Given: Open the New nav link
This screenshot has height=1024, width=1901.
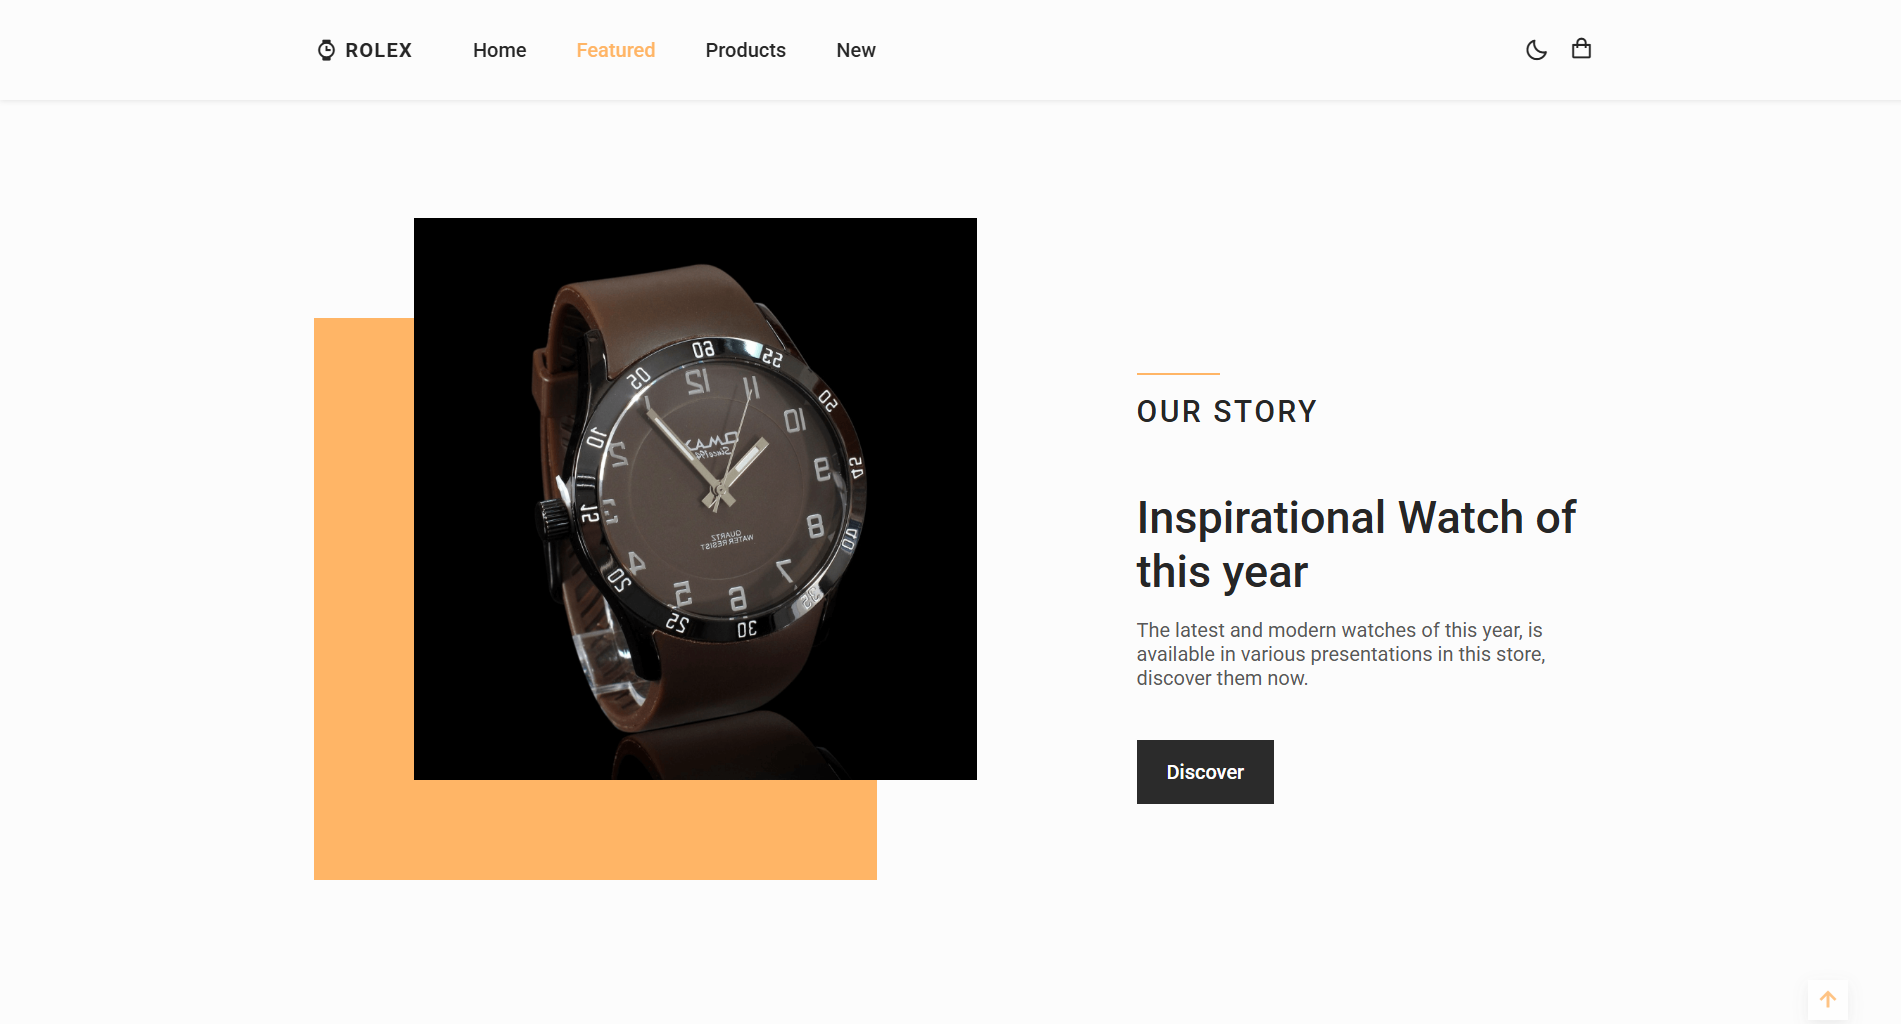Looking at the screenshot, I should click(x=856, y=50).
